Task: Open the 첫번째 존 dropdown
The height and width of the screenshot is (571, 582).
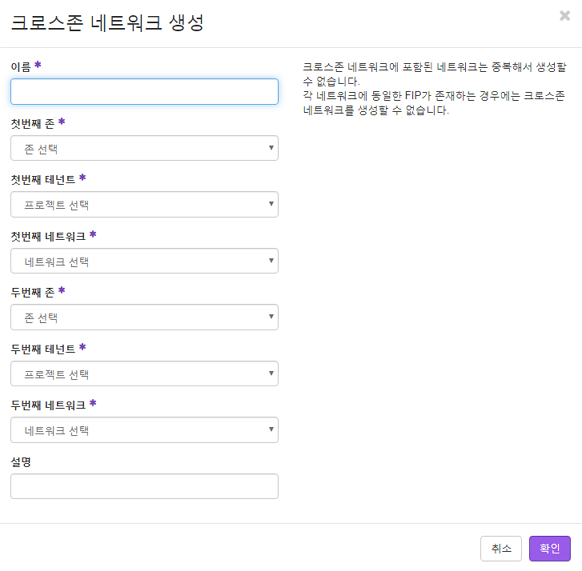Action: 144,148
